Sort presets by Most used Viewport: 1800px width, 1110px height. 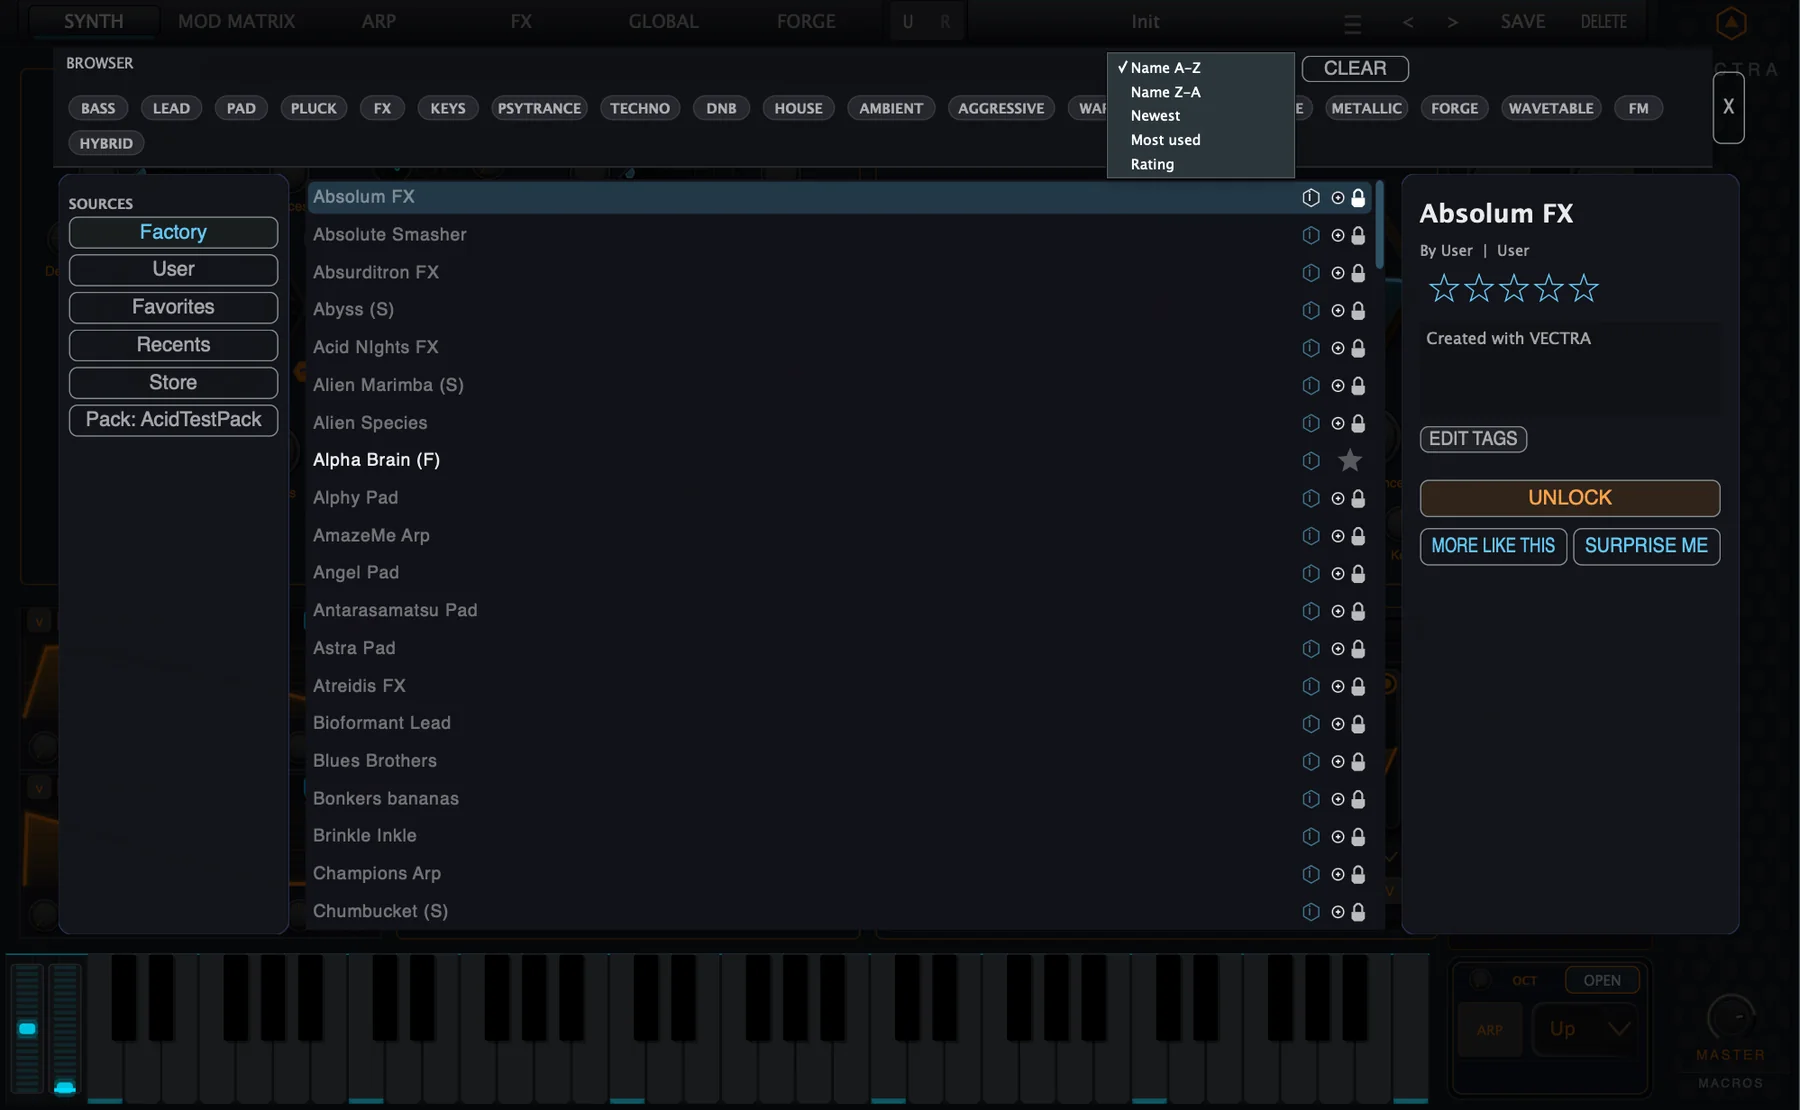coord(1200,140)
